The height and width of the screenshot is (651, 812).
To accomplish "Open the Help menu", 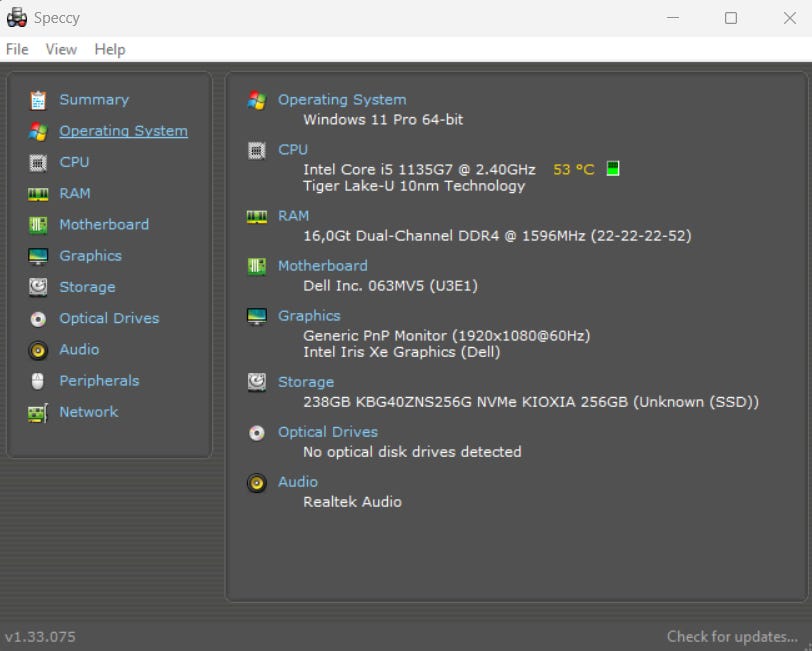I will 110,49.
